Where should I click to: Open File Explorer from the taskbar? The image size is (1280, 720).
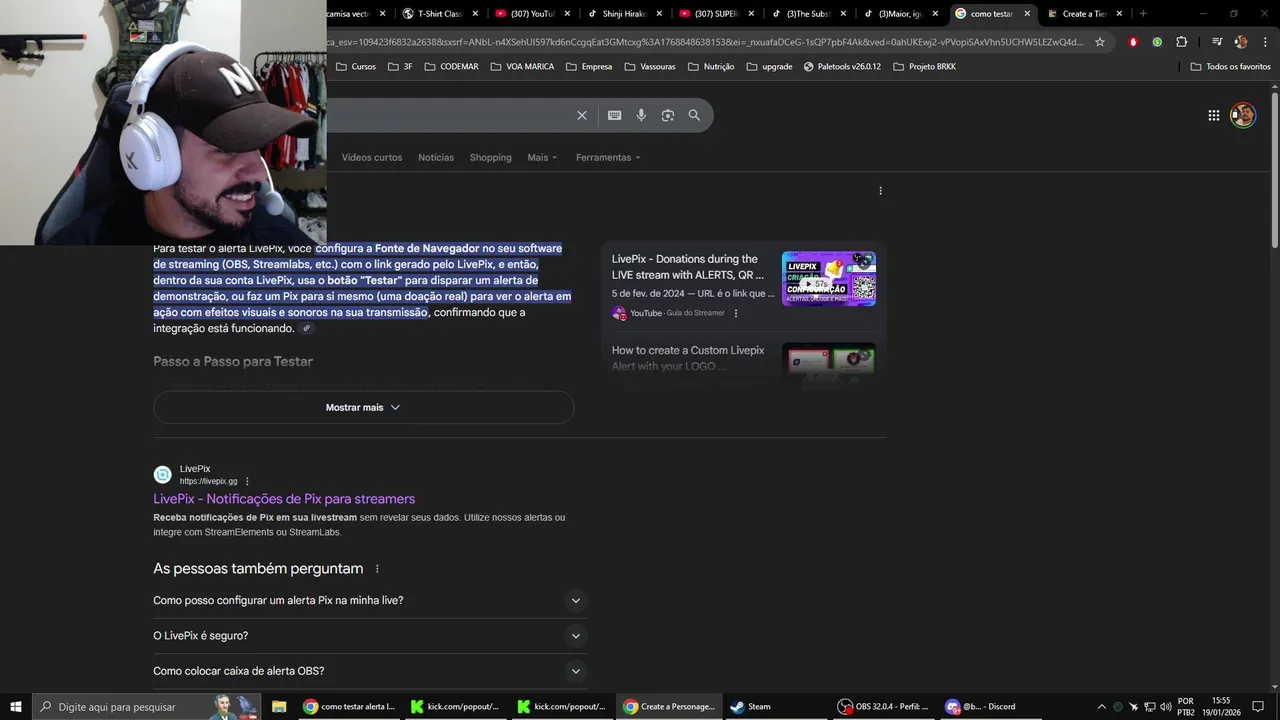(x=279, y=706)
